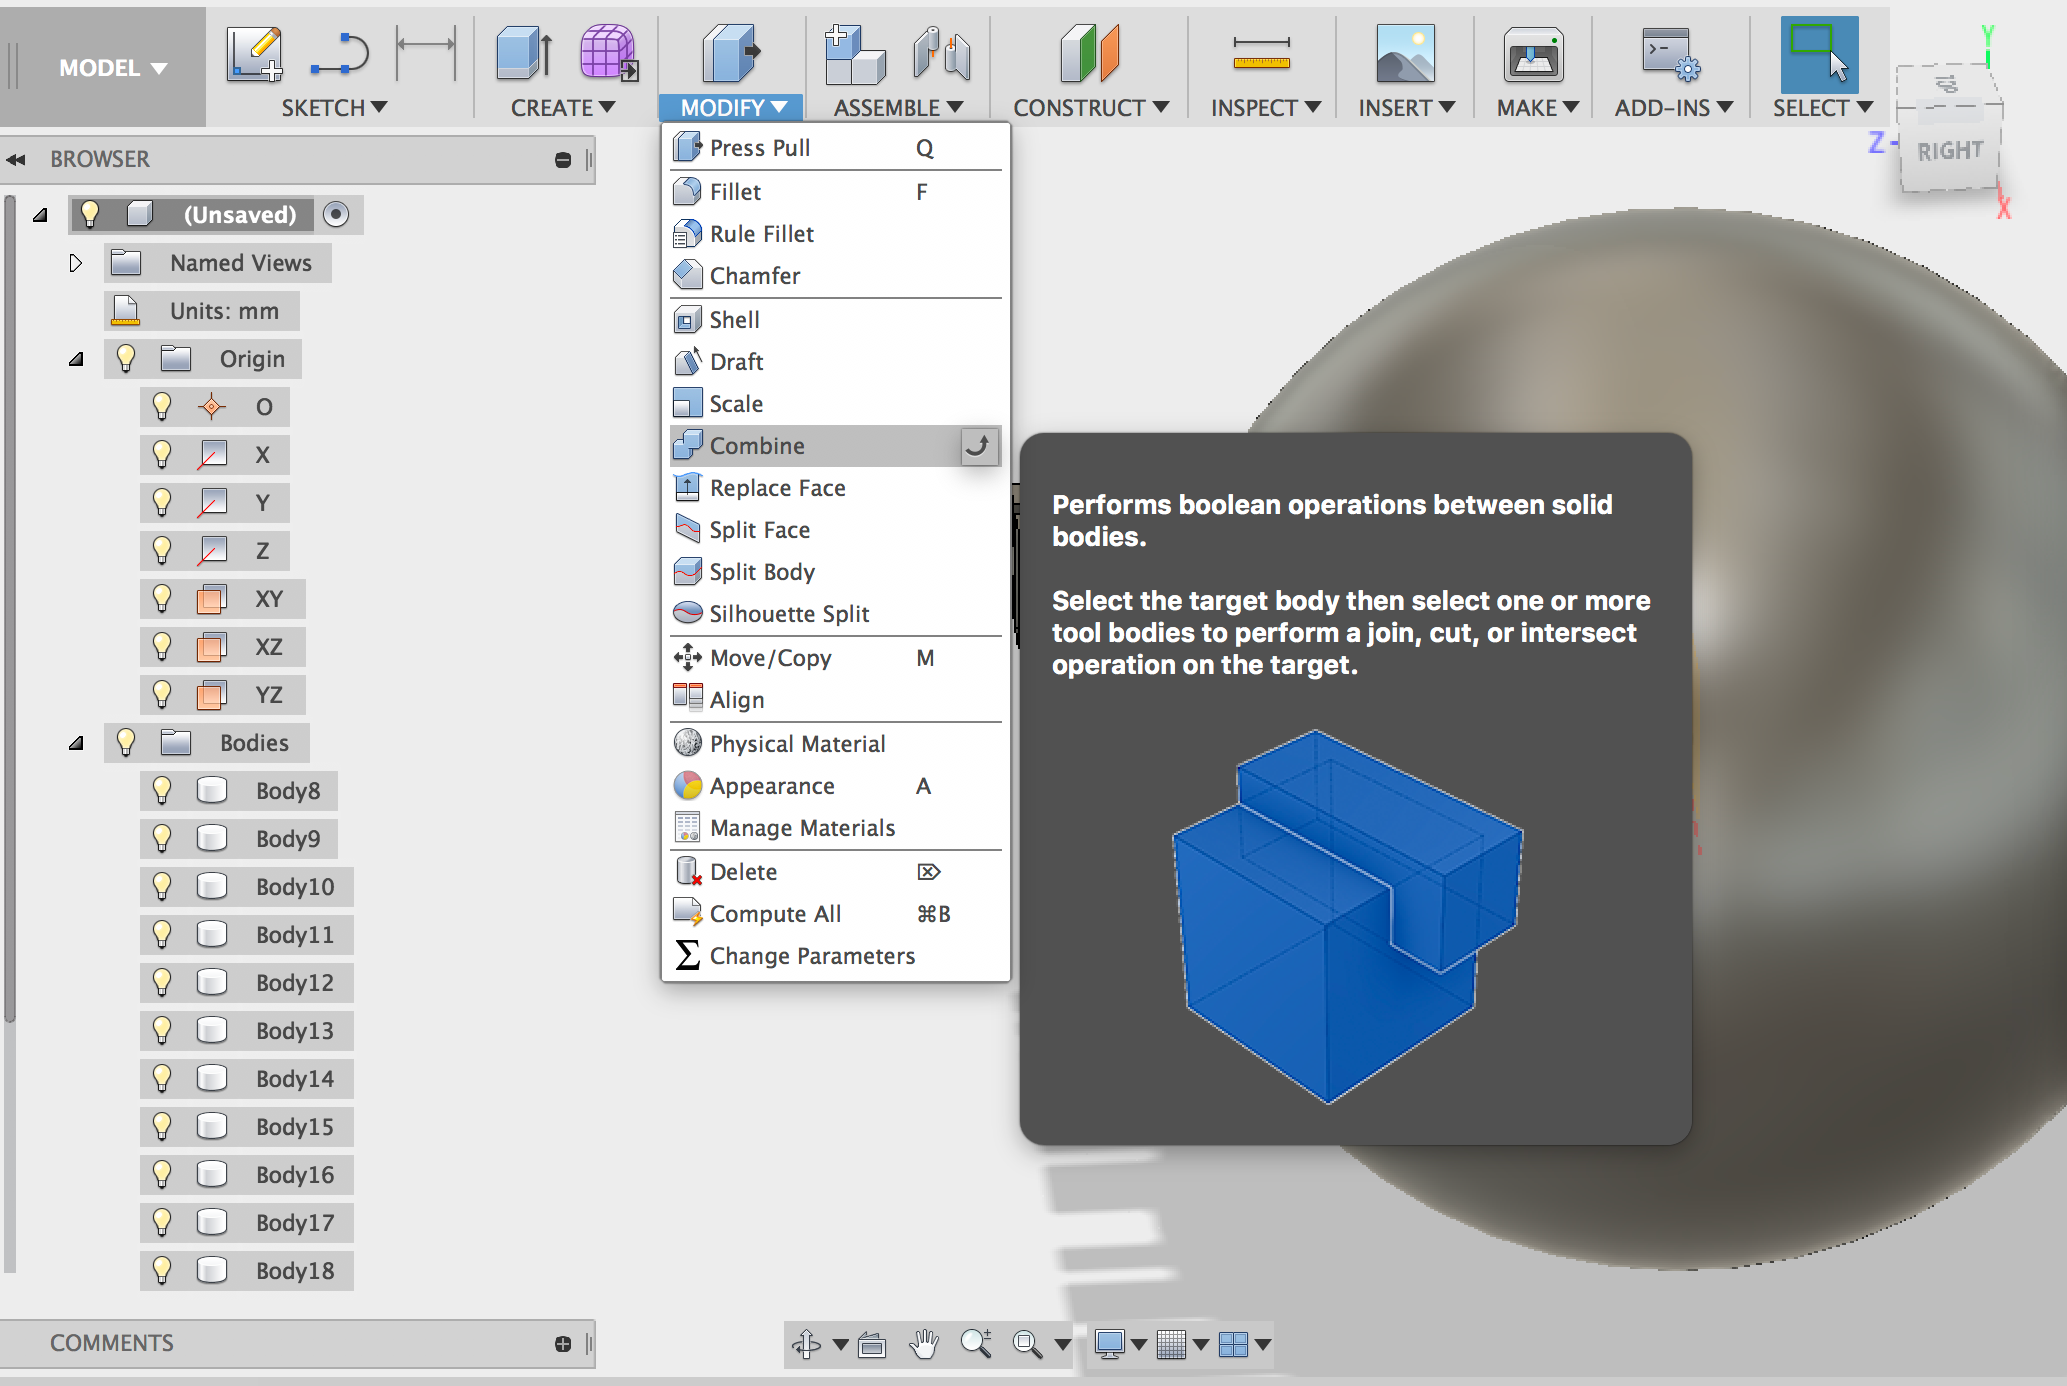Click the Press Pull toolbar icon
The height and width of the screenshot is (1386, 2067).
coord(731,54)
